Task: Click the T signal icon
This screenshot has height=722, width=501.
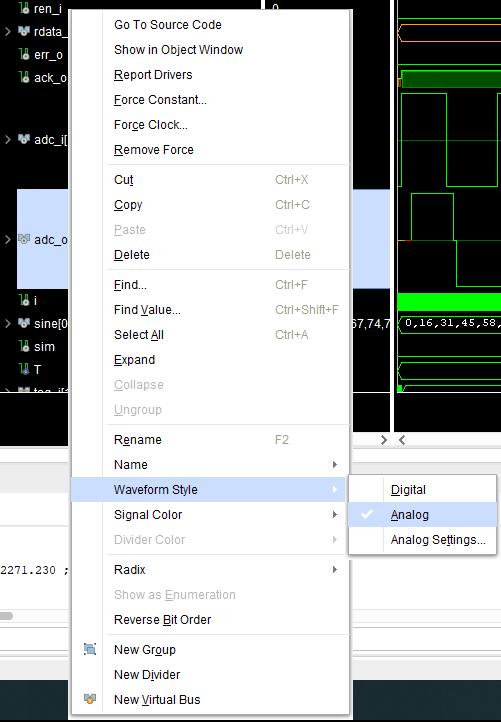Action: 24,369
